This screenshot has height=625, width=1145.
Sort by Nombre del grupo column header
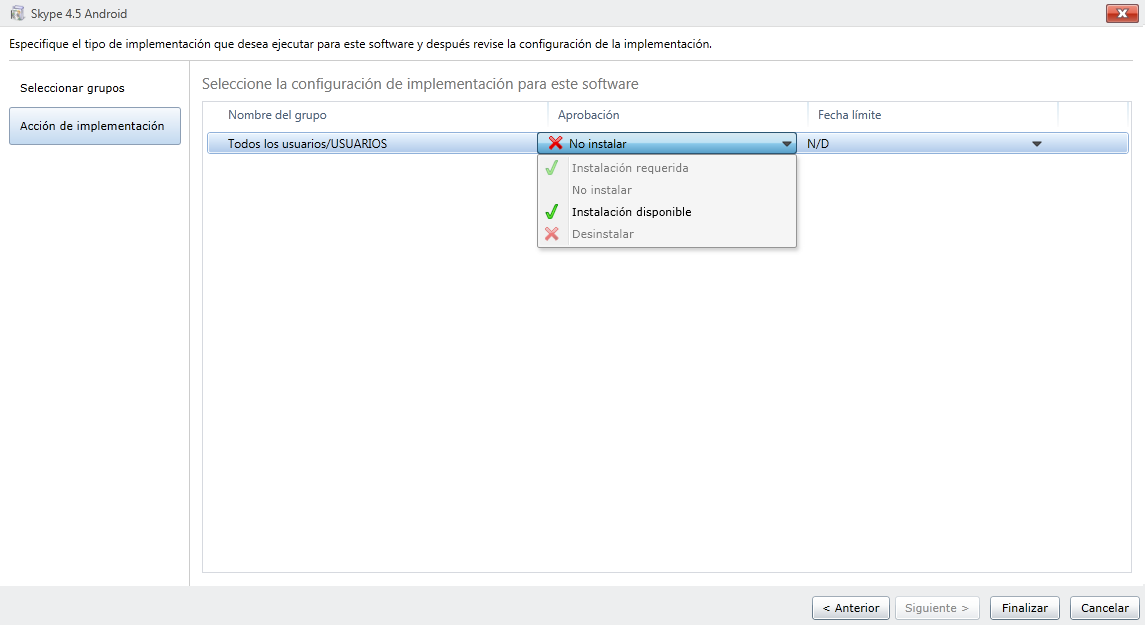277,115
